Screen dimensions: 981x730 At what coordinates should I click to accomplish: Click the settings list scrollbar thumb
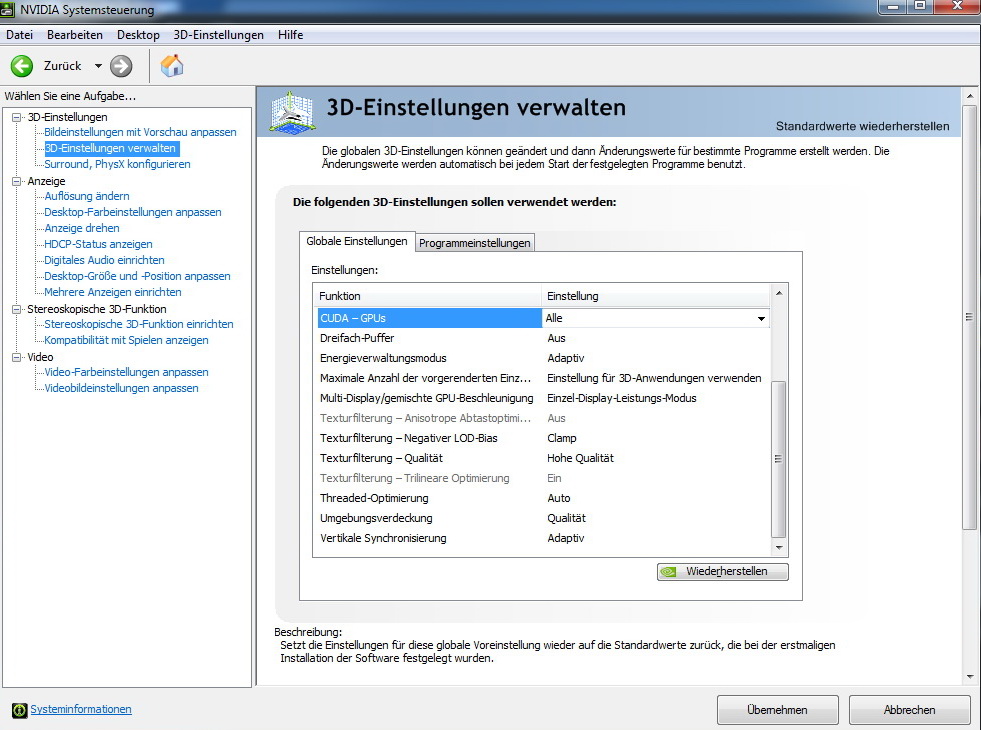[779, 459]
